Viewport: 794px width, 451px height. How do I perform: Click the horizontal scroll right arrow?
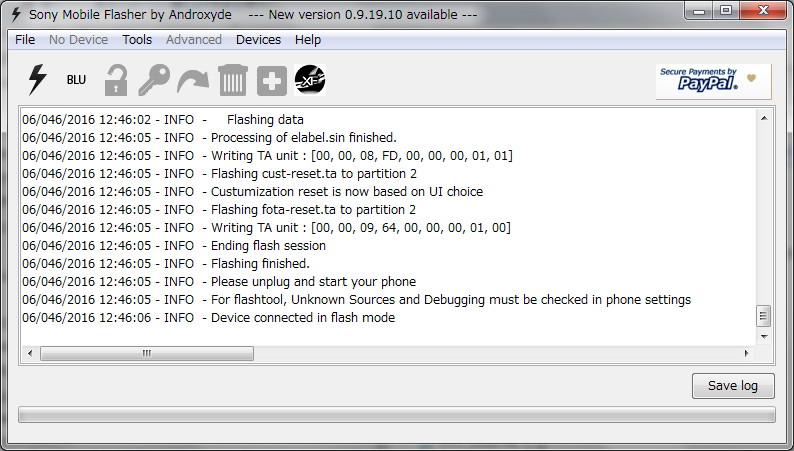tap(747, 353)
